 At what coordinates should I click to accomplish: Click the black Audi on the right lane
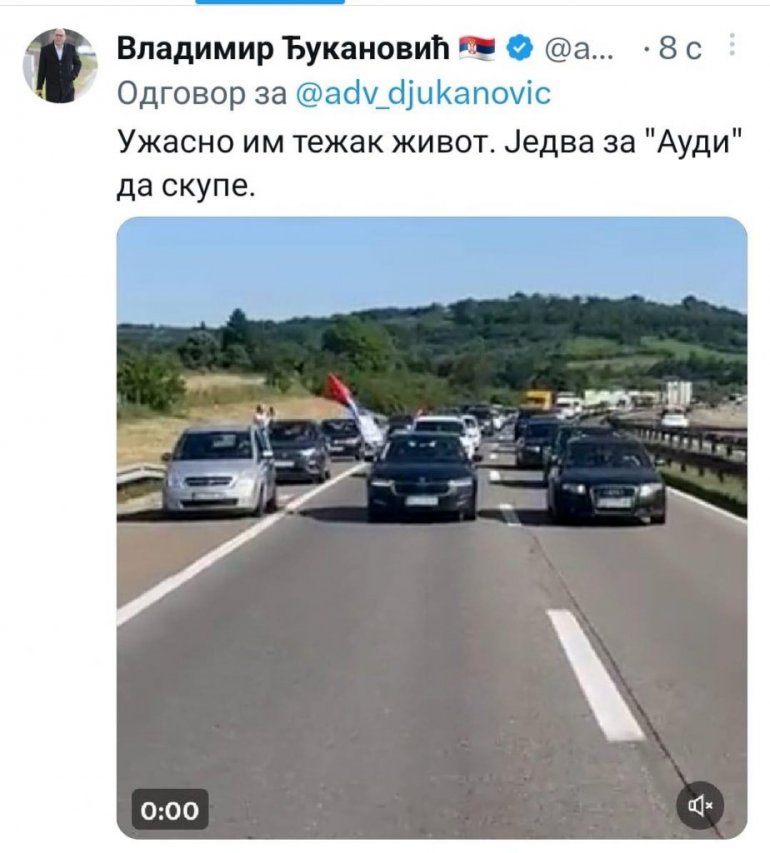coord(606,479)
